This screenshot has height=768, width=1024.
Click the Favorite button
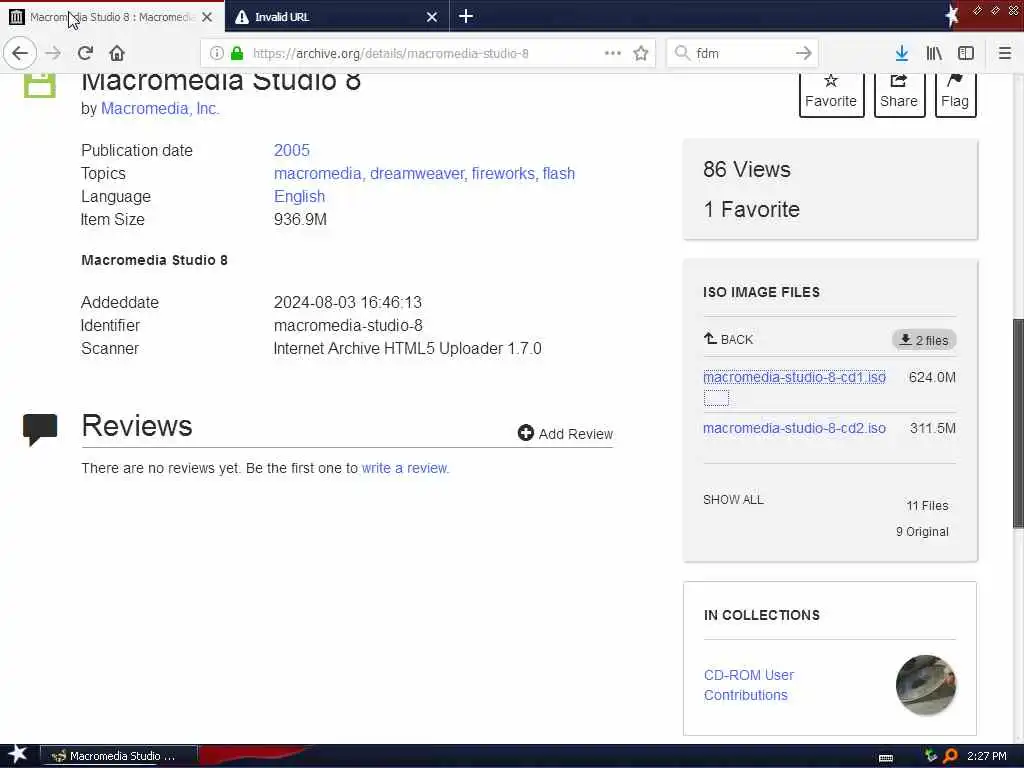(x=831, y=95)
